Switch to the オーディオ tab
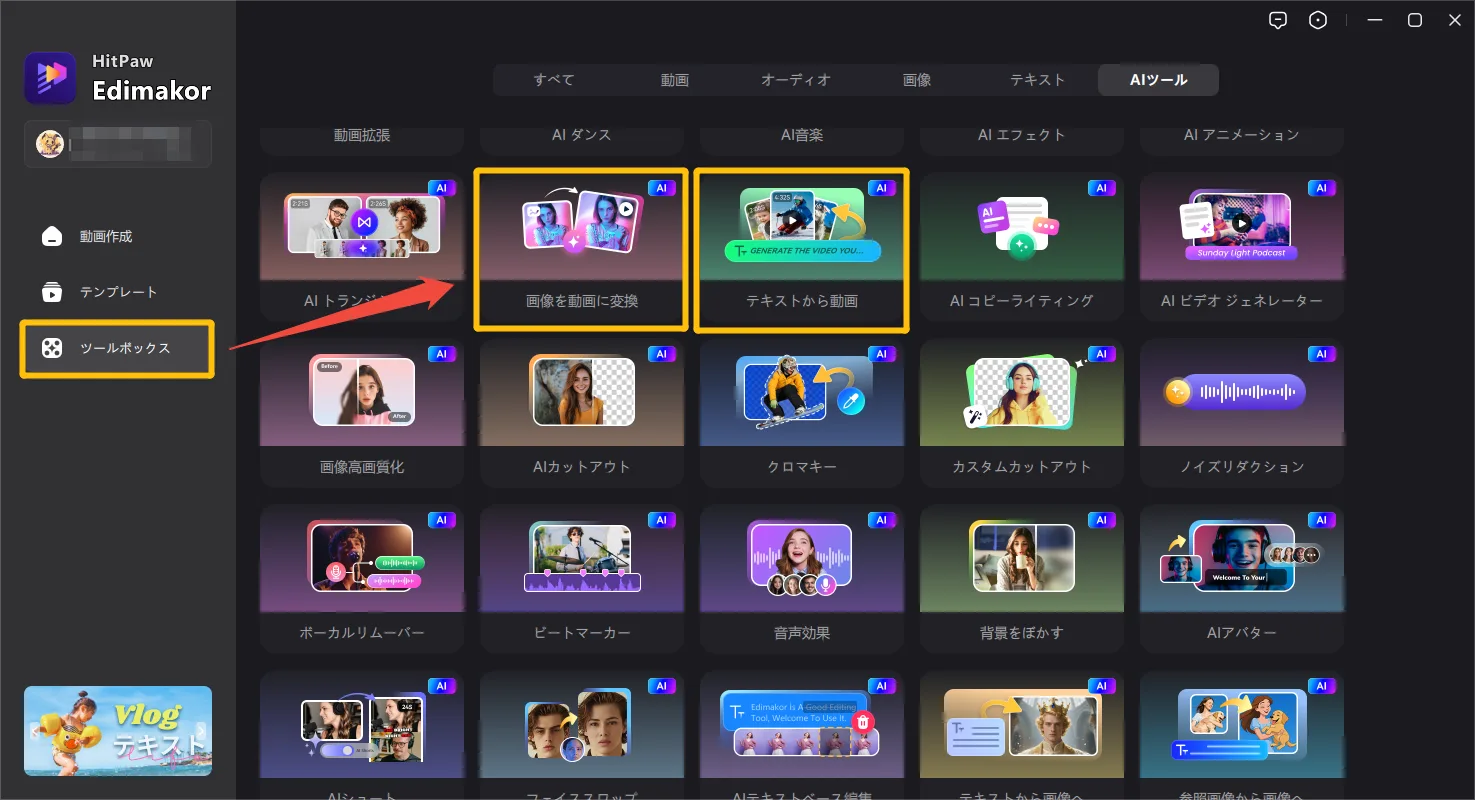1475x800 pixels. [796, 80]
